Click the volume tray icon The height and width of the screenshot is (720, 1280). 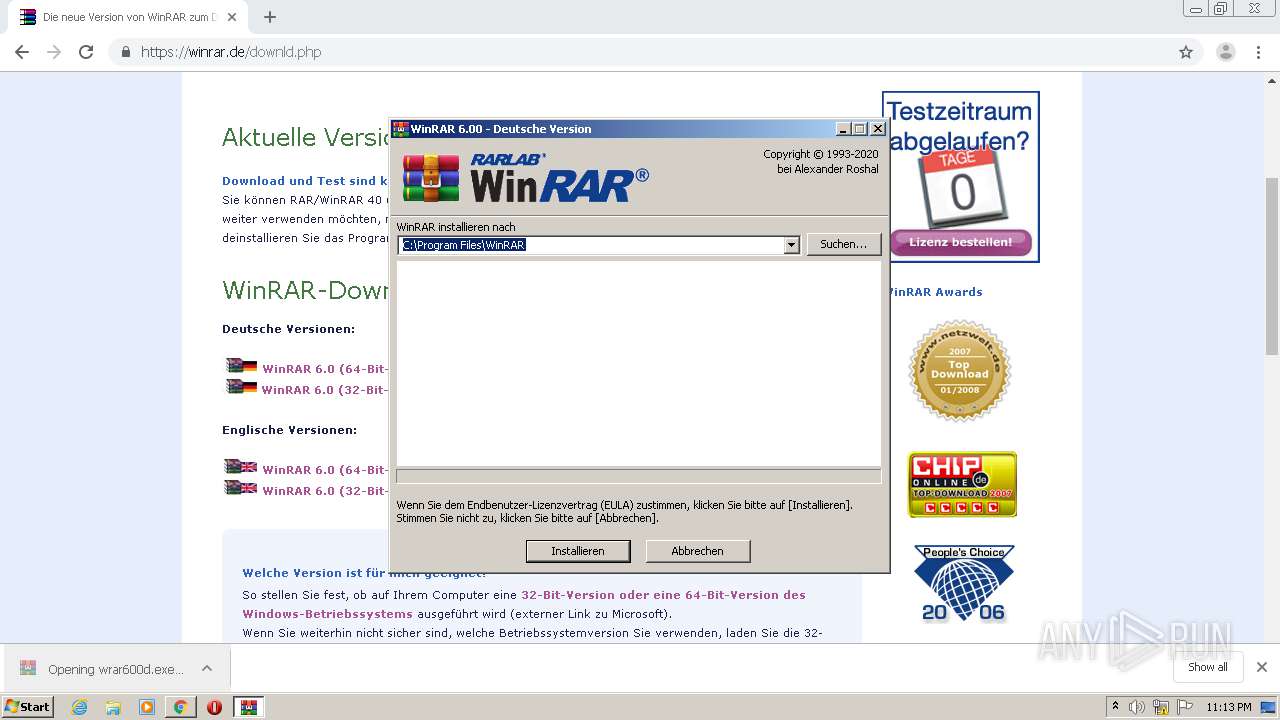click(1137, 707)
